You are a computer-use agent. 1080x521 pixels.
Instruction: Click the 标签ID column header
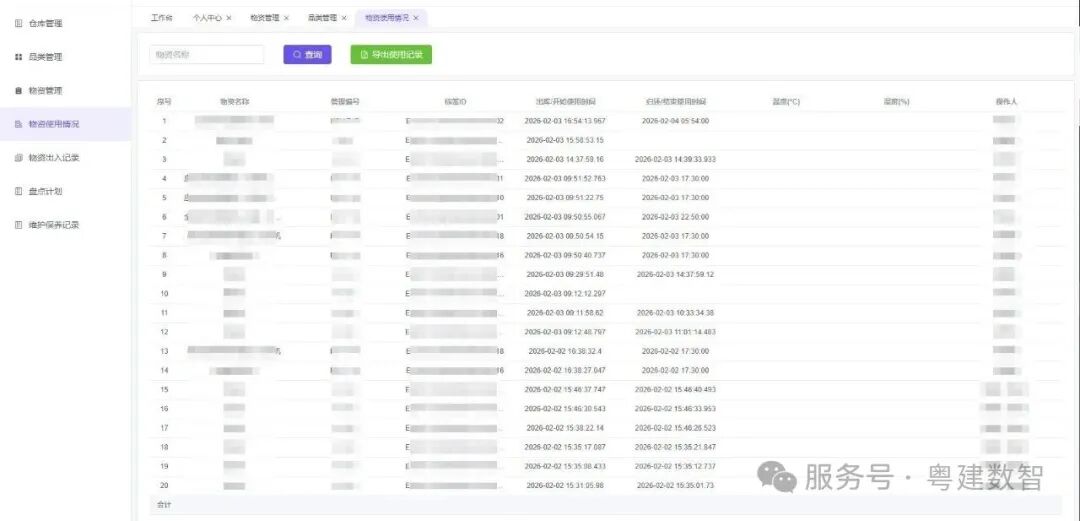pos(455,102)
